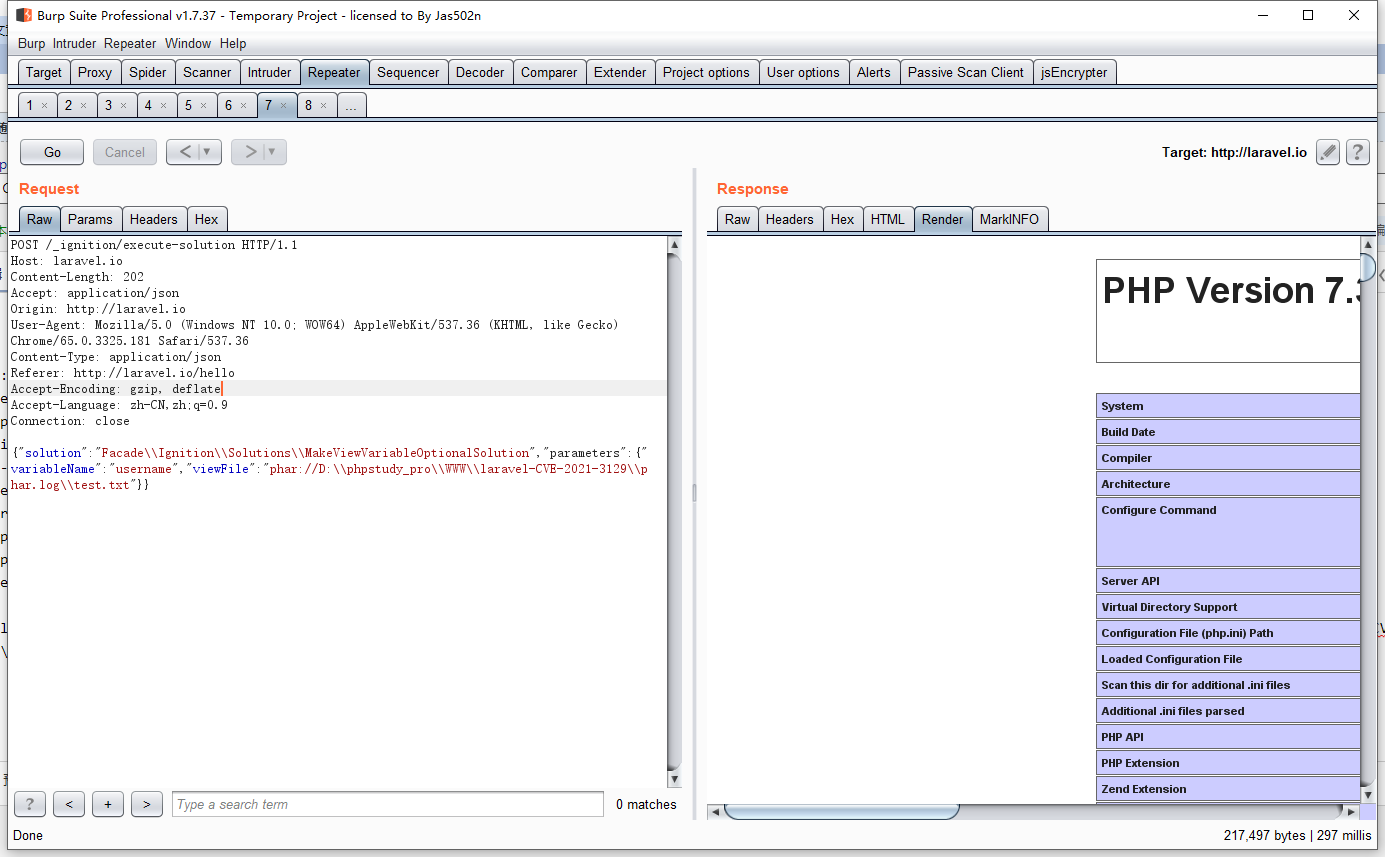
Task: Switch to the Sequencer tab
Action: [x=408, y=72]
